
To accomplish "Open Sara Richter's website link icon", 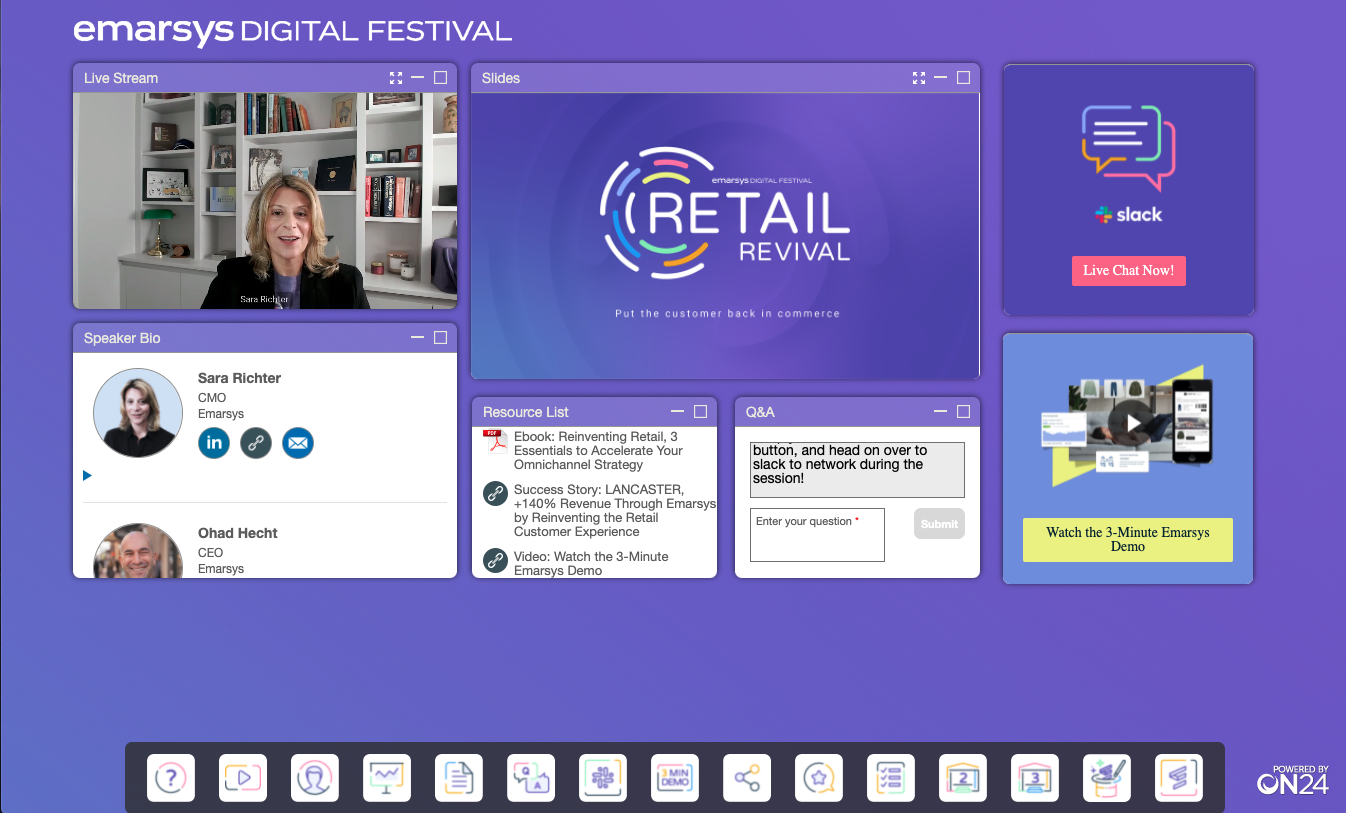I will [x=256, y=442].
